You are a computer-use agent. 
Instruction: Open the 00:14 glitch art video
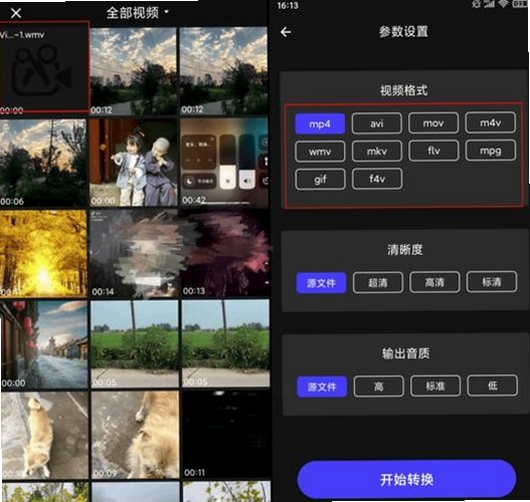click(x=135, y=254)
